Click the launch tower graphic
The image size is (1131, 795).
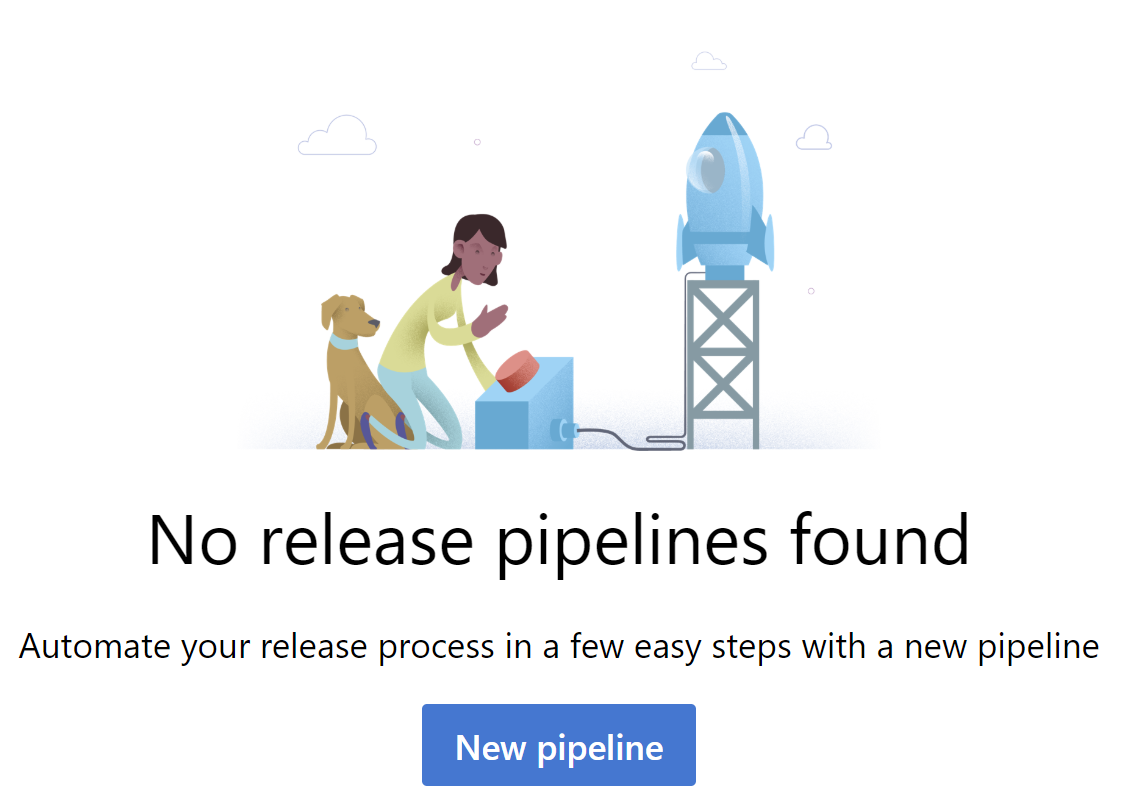(x=722, y=360)
